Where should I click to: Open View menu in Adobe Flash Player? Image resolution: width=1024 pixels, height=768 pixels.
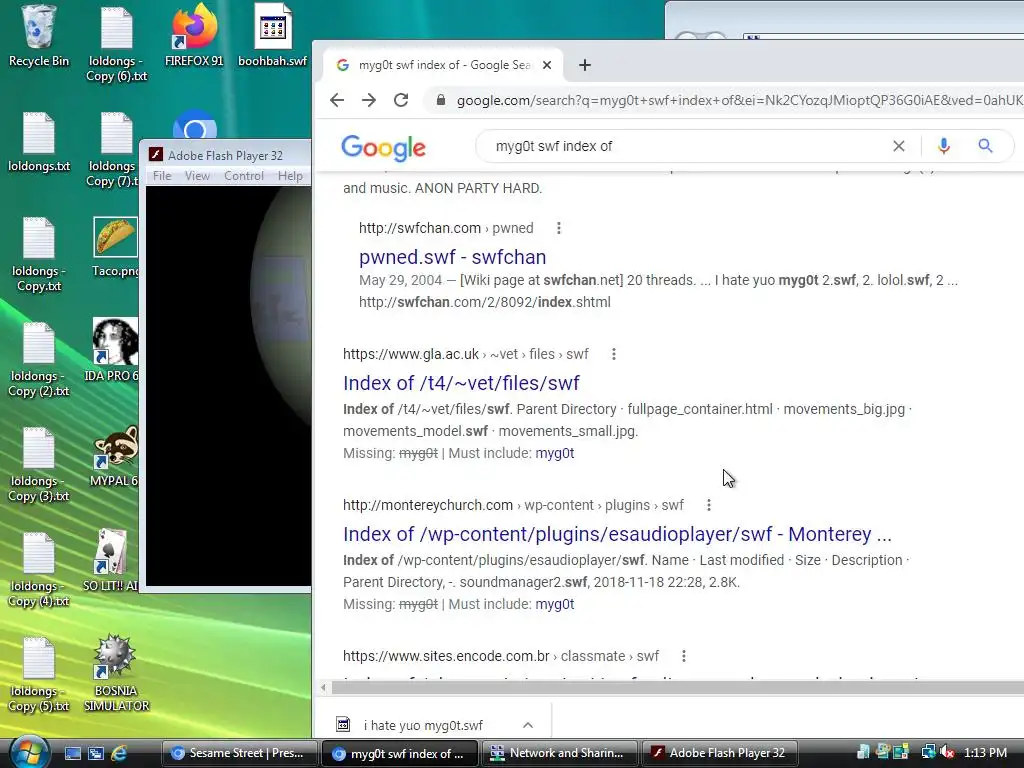[x=197, y=176]
